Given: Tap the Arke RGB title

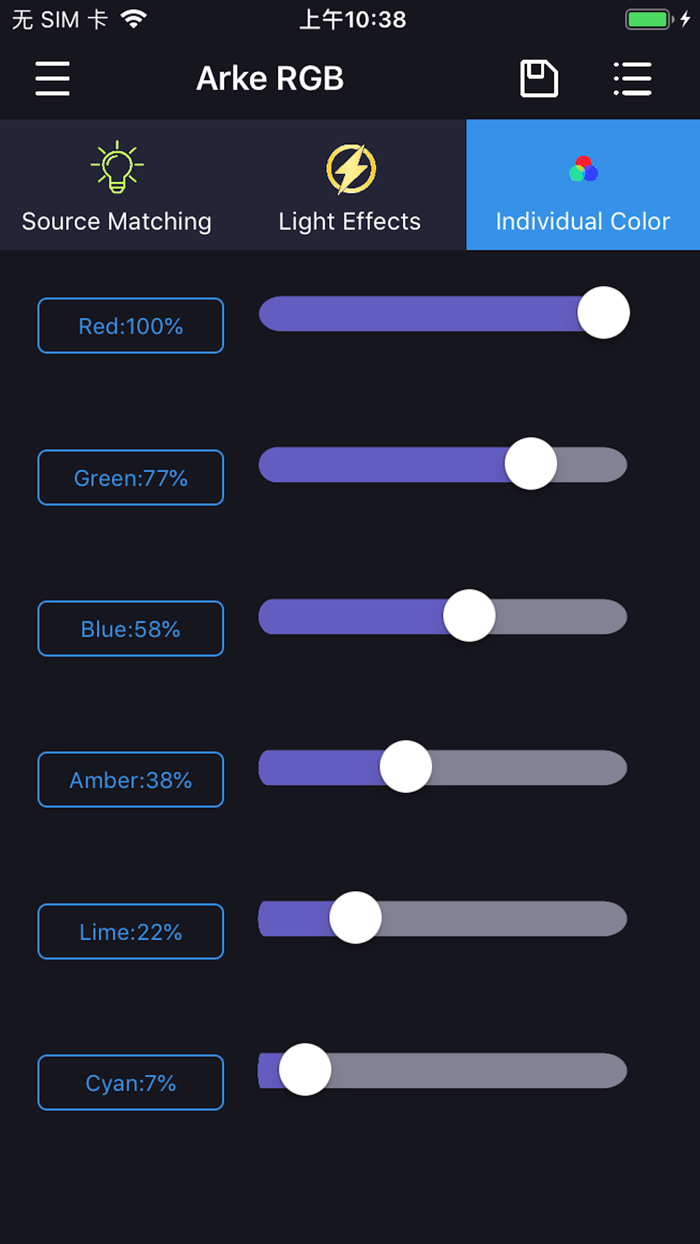Looking at the screenshot, I should click(270, 78).
